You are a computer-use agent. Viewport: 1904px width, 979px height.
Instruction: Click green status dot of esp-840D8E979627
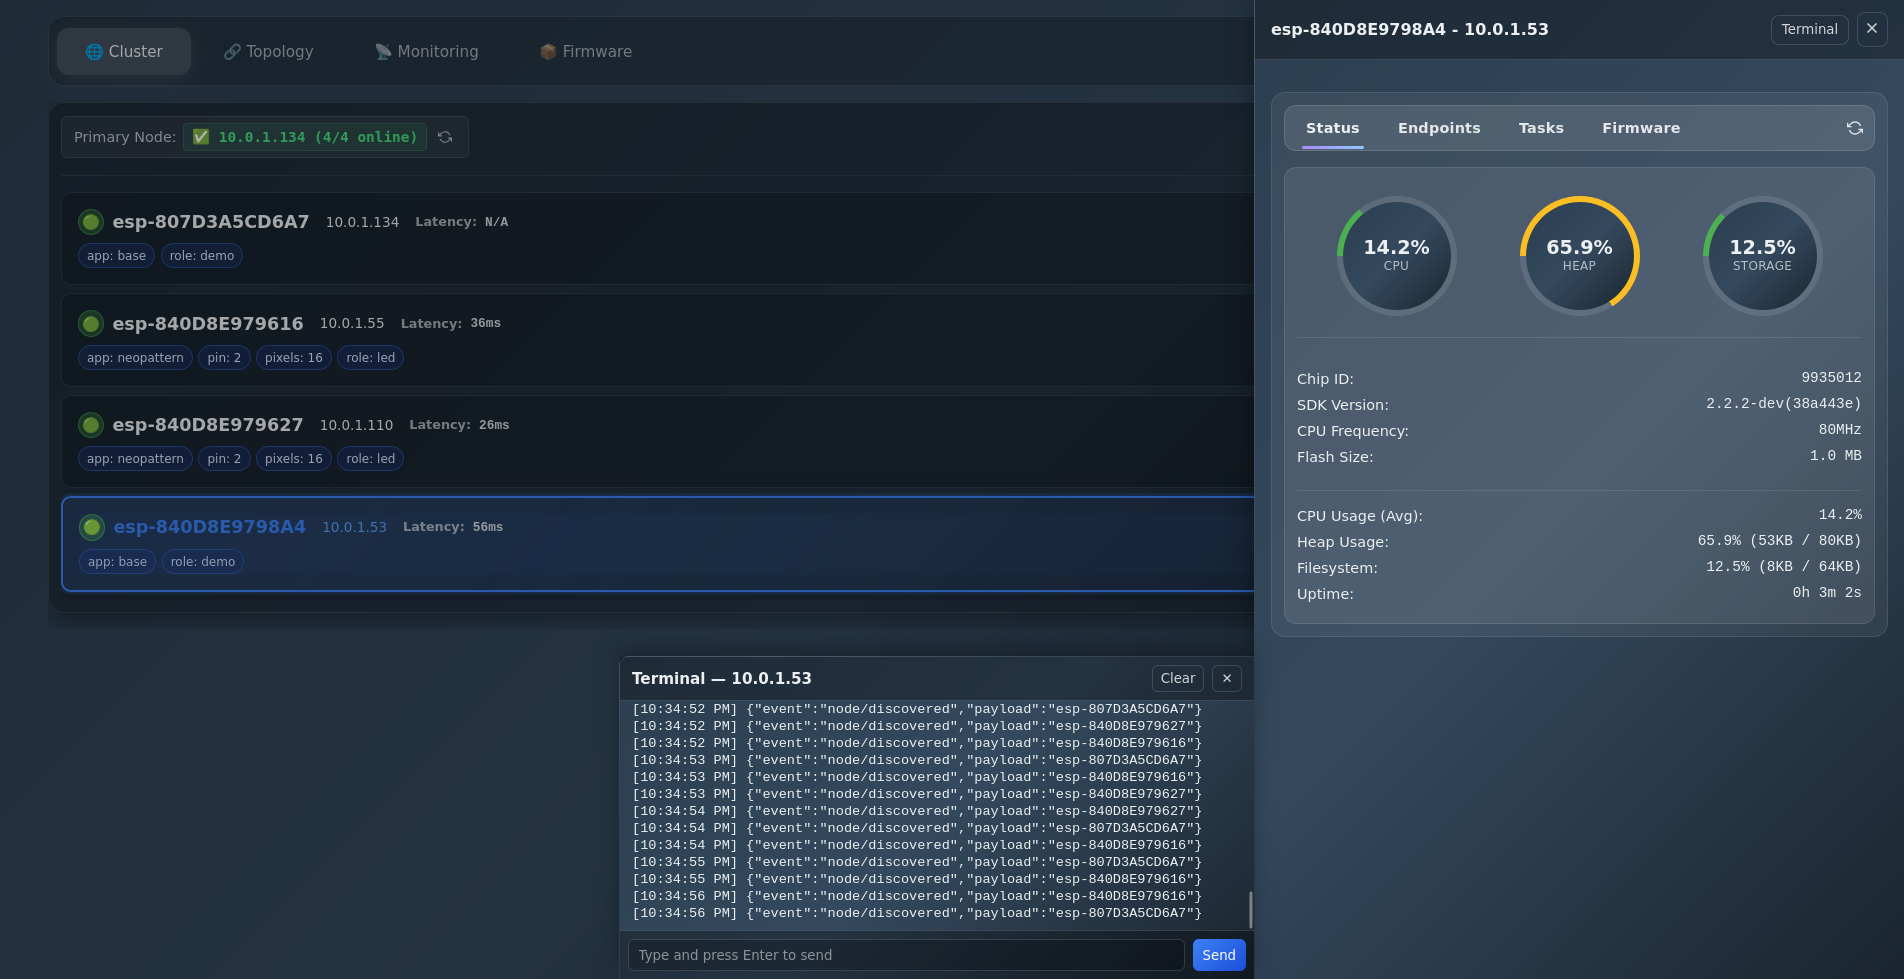click(91, 425)
